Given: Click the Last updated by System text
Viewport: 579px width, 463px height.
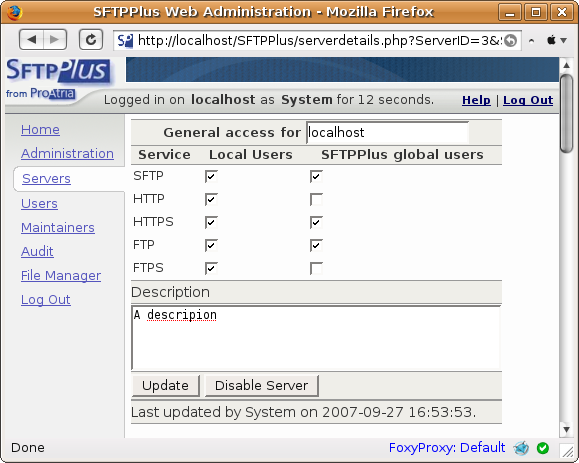Looking at the screenshot, I should 304,412.
